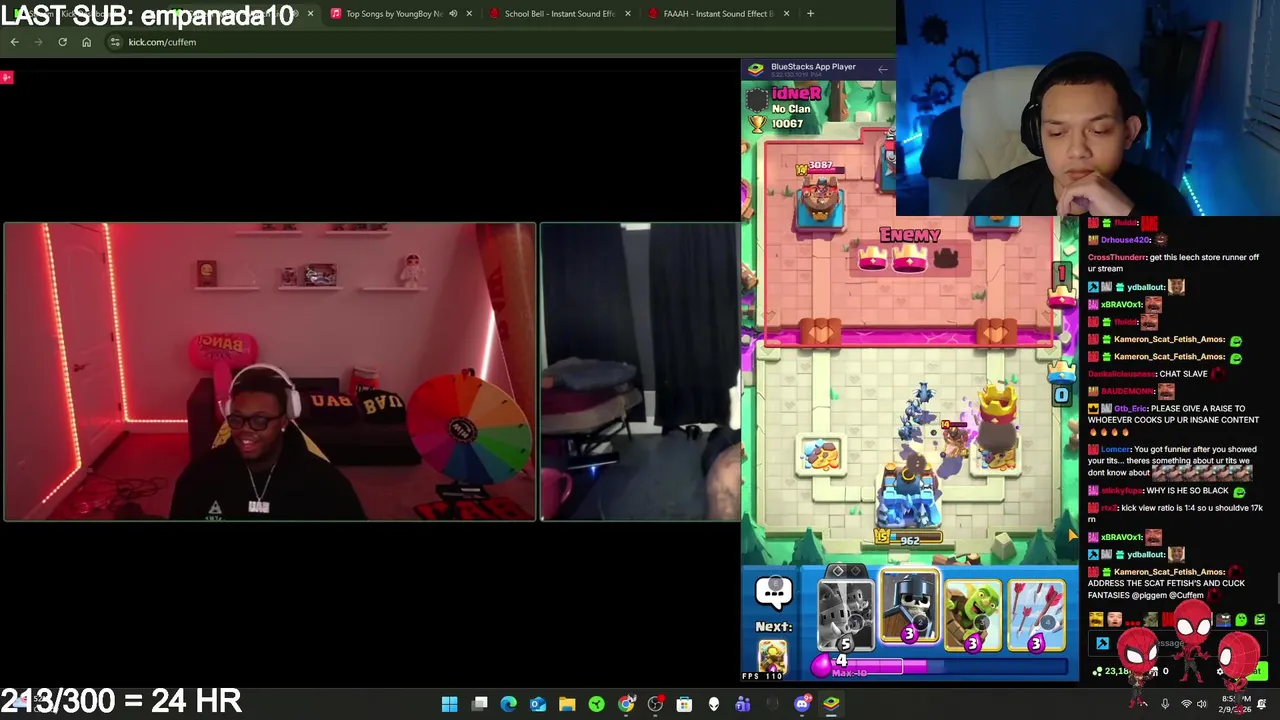Viewport: 1280px width, 720px height.
Task: Close the School Bell sound effect tab
Action: (628, 14)
